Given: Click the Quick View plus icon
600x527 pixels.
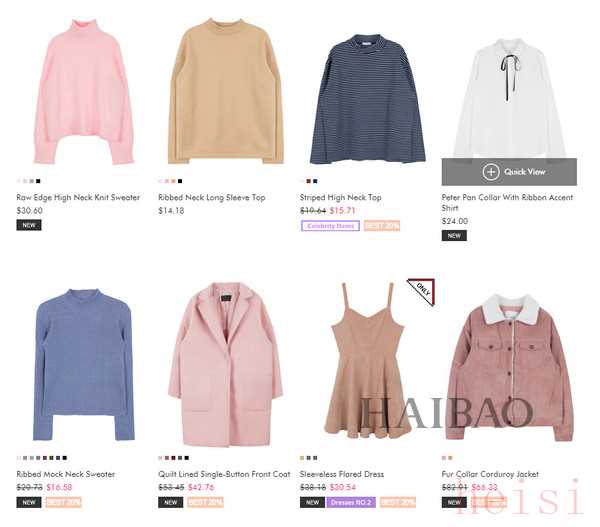Looking at the screenshot, I should 491,172.
